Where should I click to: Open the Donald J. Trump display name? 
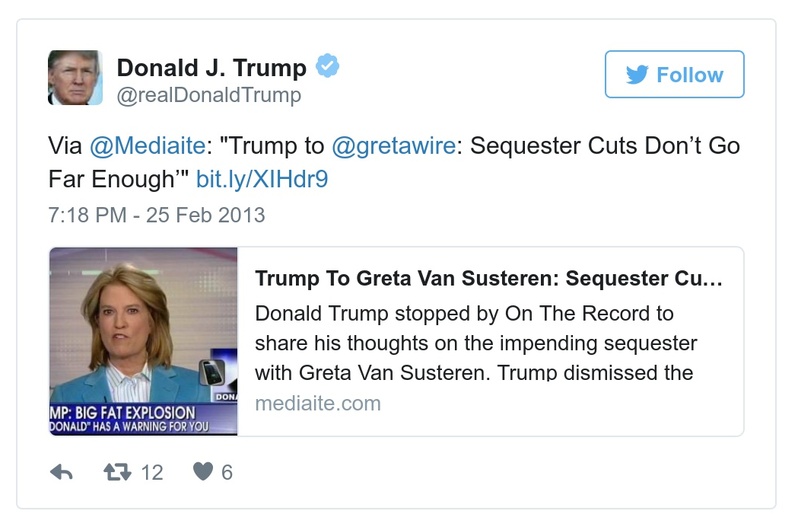pos(211,68)
